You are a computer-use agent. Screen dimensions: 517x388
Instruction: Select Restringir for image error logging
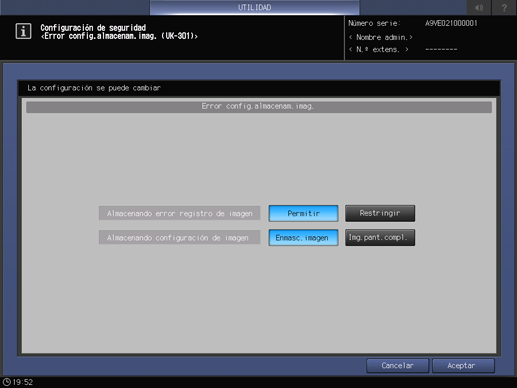(380, 213)
